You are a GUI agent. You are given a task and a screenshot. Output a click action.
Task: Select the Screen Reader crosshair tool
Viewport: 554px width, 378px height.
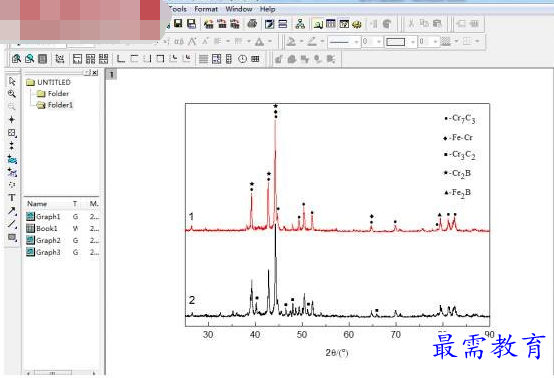tap(12, 119)
